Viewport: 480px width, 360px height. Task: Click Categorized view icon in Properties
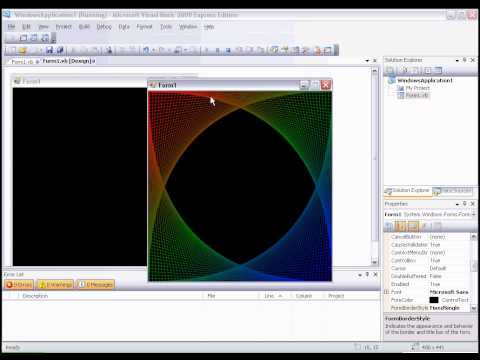coord(390,227)
